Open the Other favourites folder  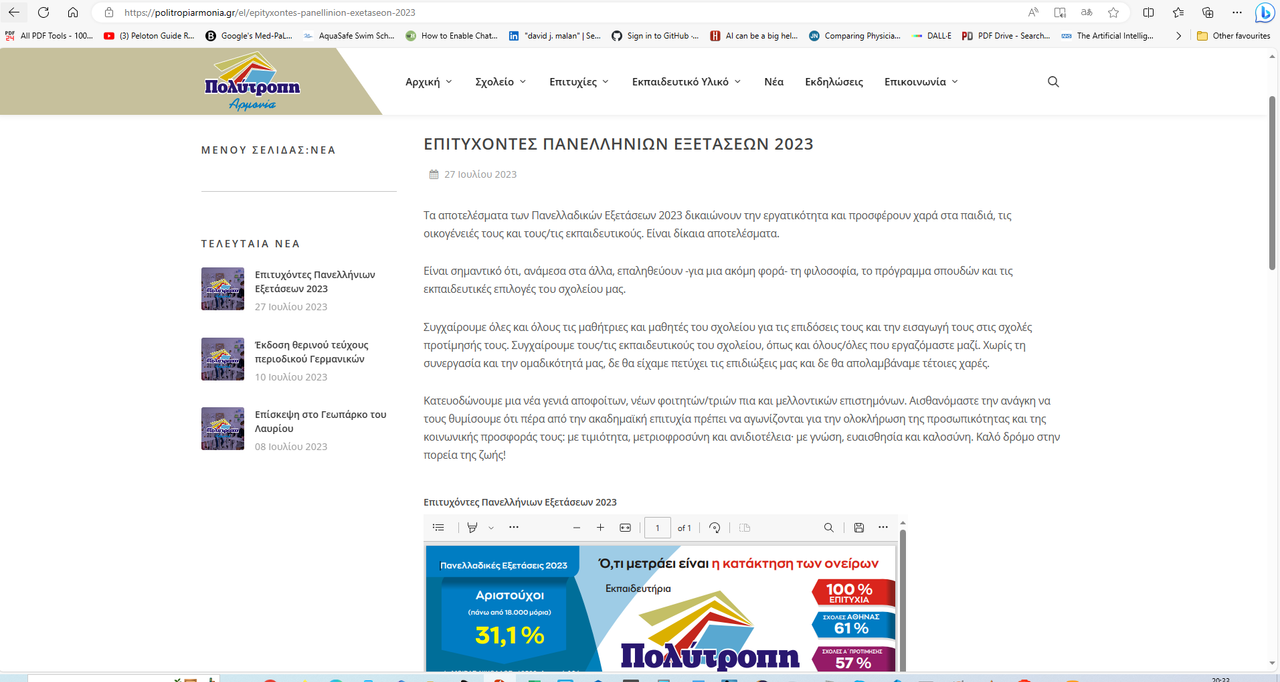point(1233,35)
